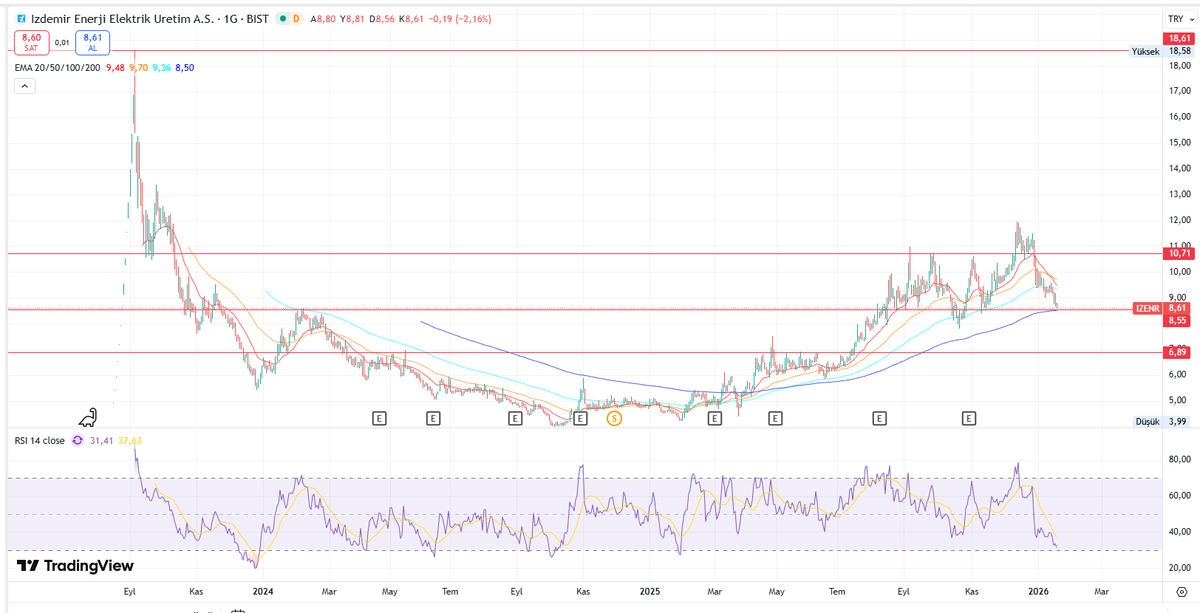Click the 2025 label on time axis
The image size is (1200, 613).
pos(650,592)
